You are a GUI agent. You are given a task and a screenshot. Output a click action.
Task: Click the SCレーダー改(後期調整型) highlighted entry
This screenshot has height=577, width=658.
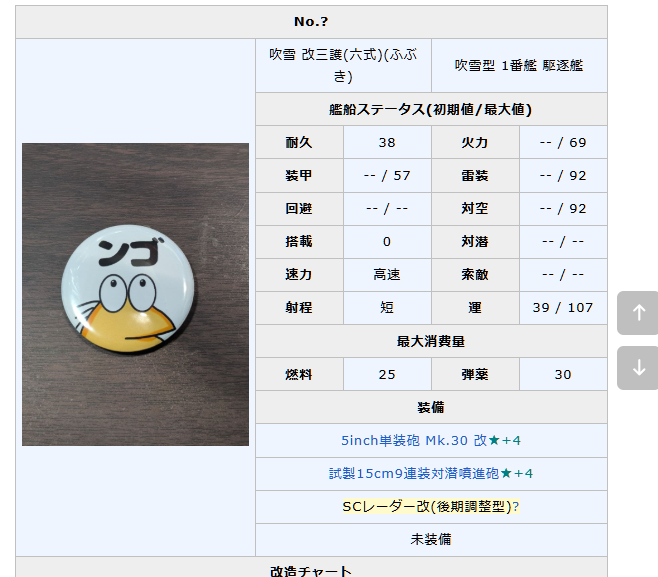click(430, 507)
